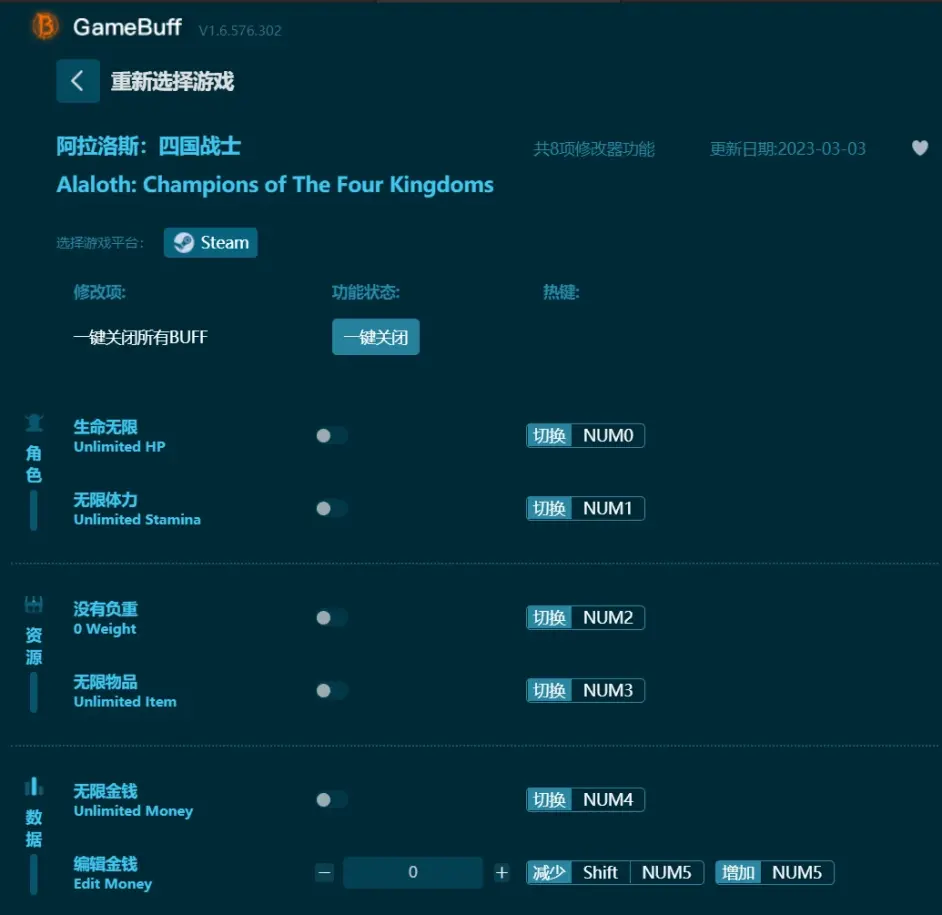Change the NUM0 hotkey for Unlimited HP
The height and width of the screenshot is (915, 942).
click(585, 436)
